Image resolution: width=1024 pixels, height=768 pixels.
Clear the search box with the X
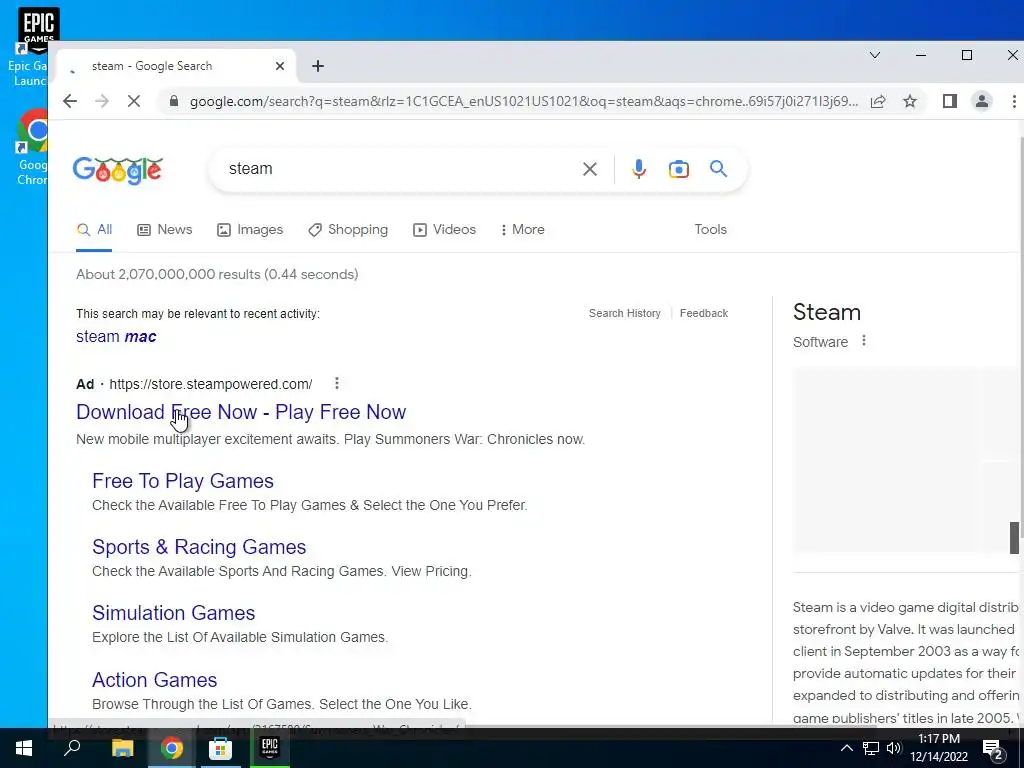point(590,169)
